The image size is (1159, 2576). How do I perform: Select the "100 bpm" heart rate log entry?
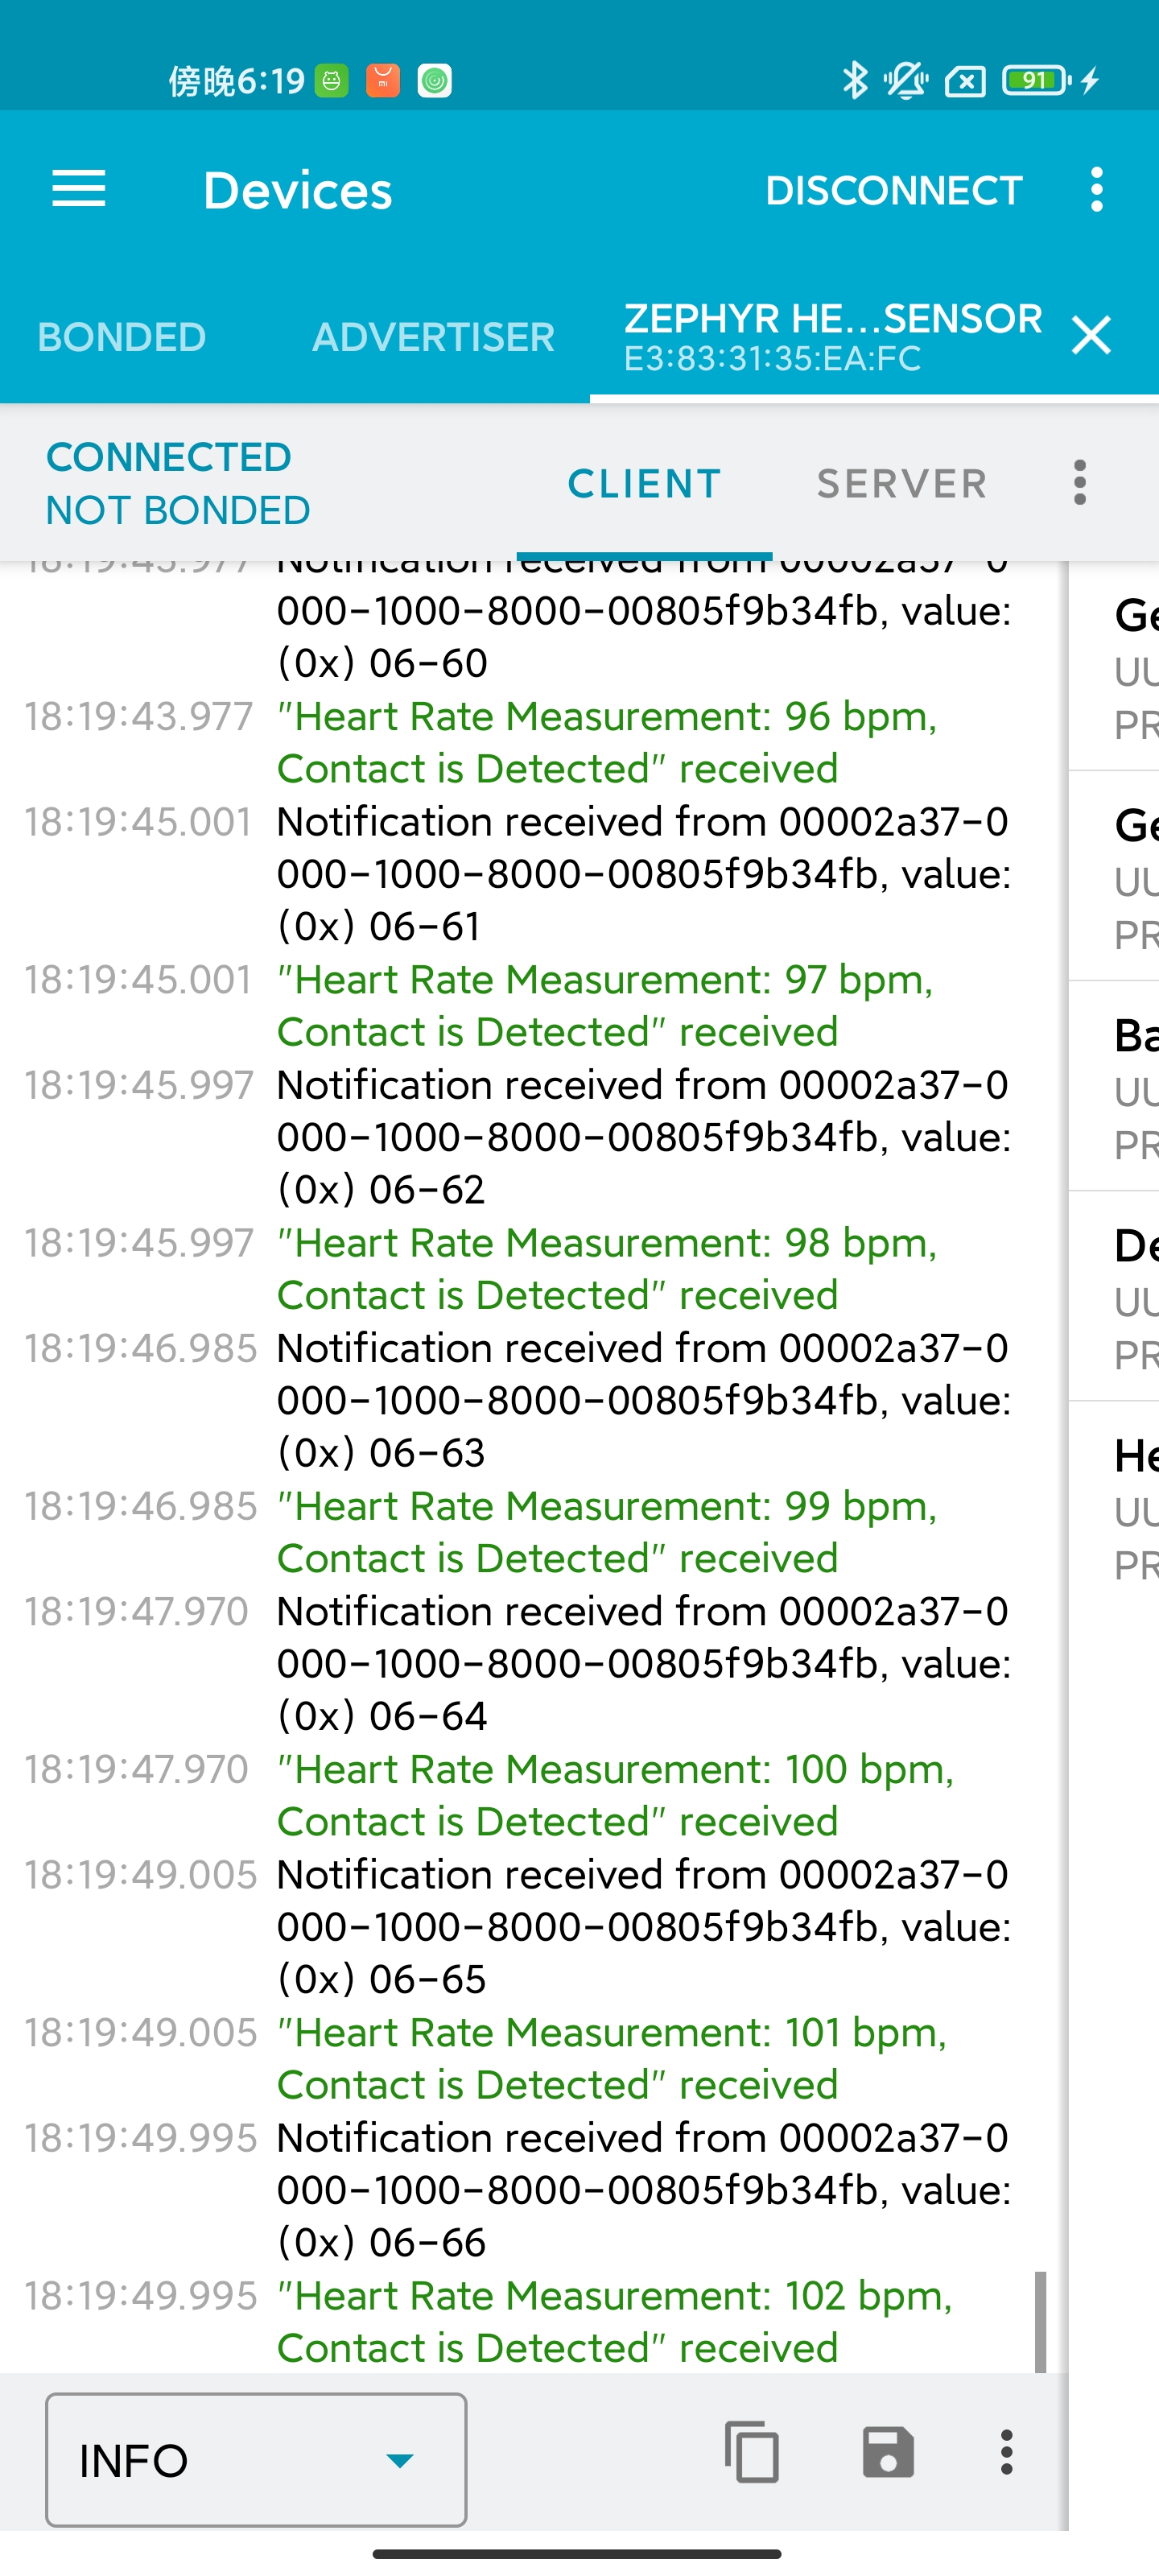615,1794
